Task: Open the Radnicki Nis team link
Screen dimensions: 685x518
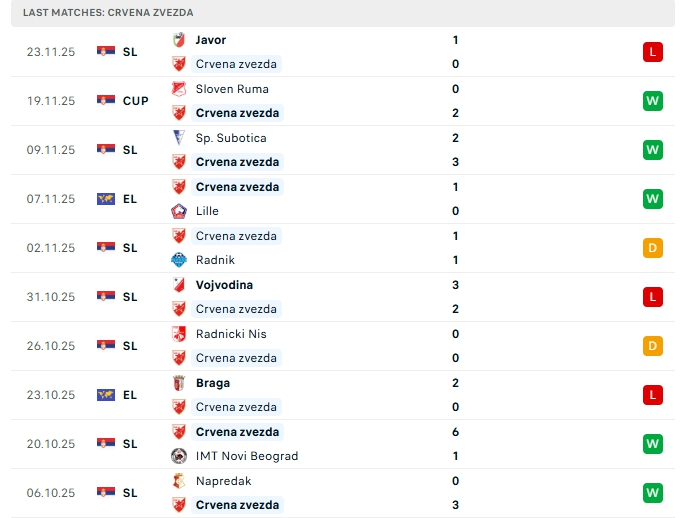Action: click(231, 334)
